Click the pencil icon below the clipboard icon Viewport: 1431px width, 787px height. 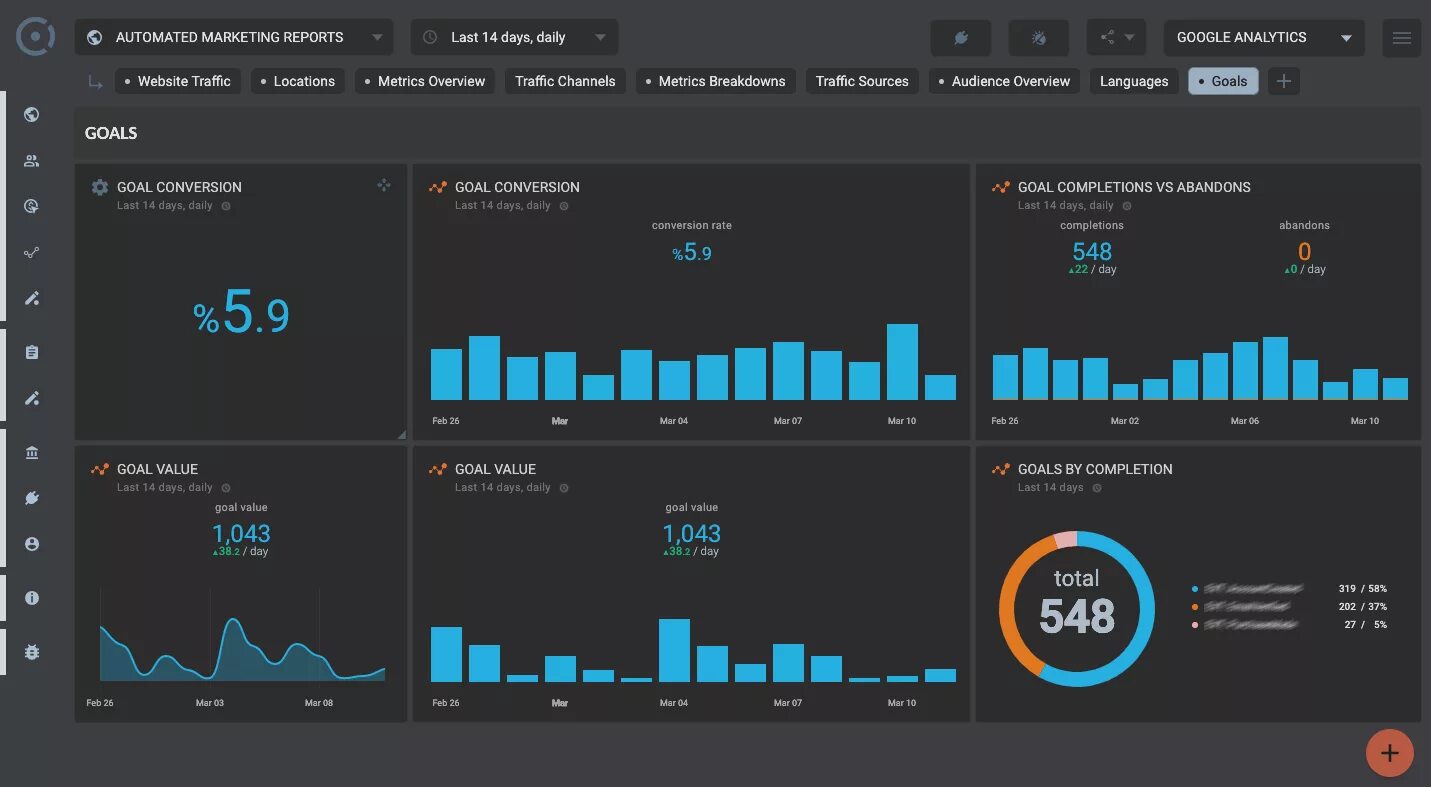[x=32, y=398]
